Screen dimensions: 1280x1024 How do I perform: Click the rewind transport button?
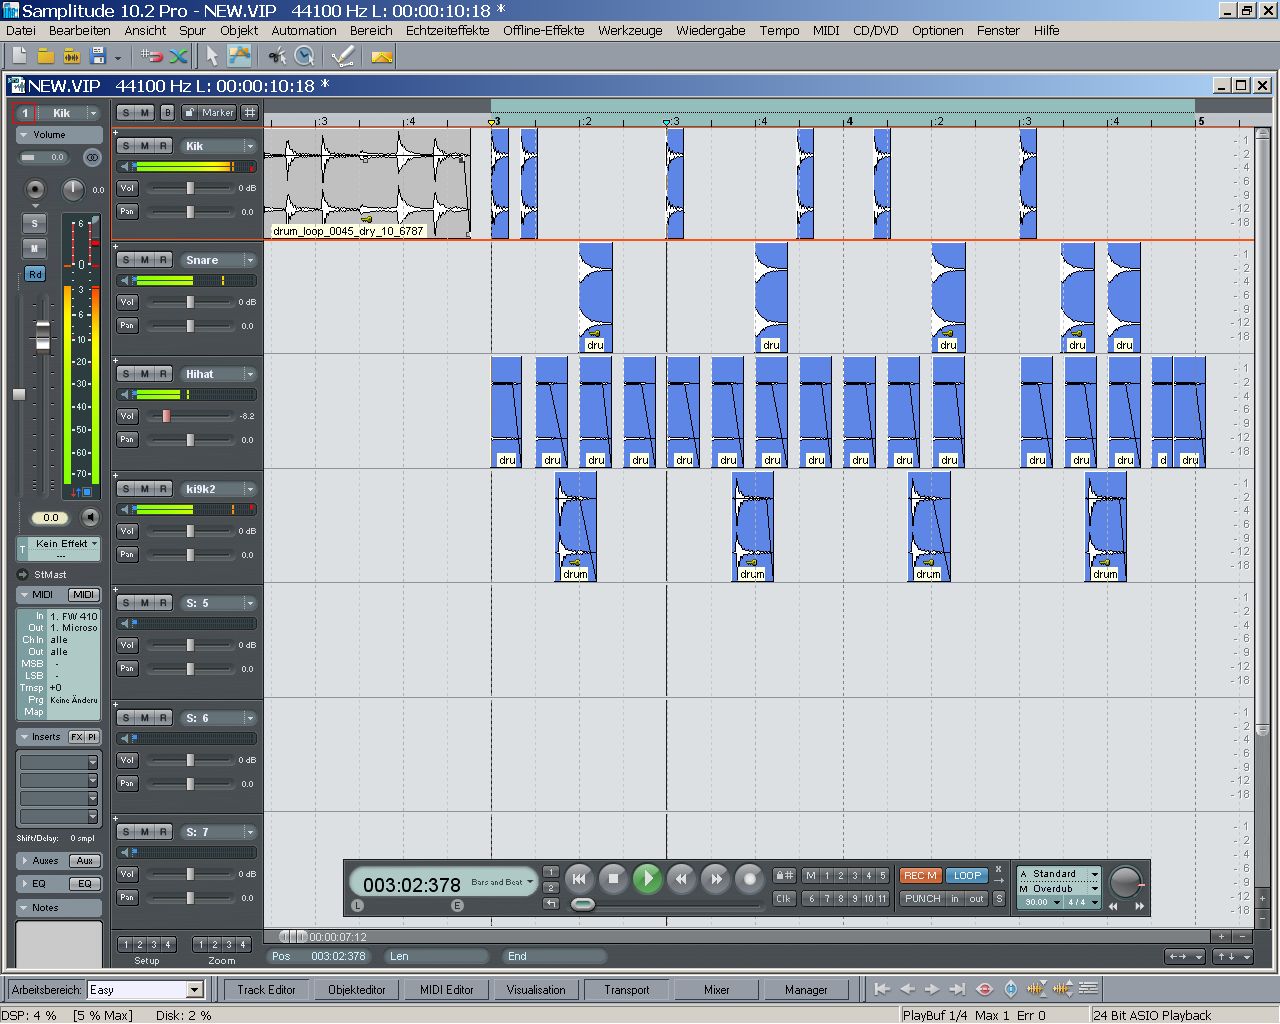(681, 879)
